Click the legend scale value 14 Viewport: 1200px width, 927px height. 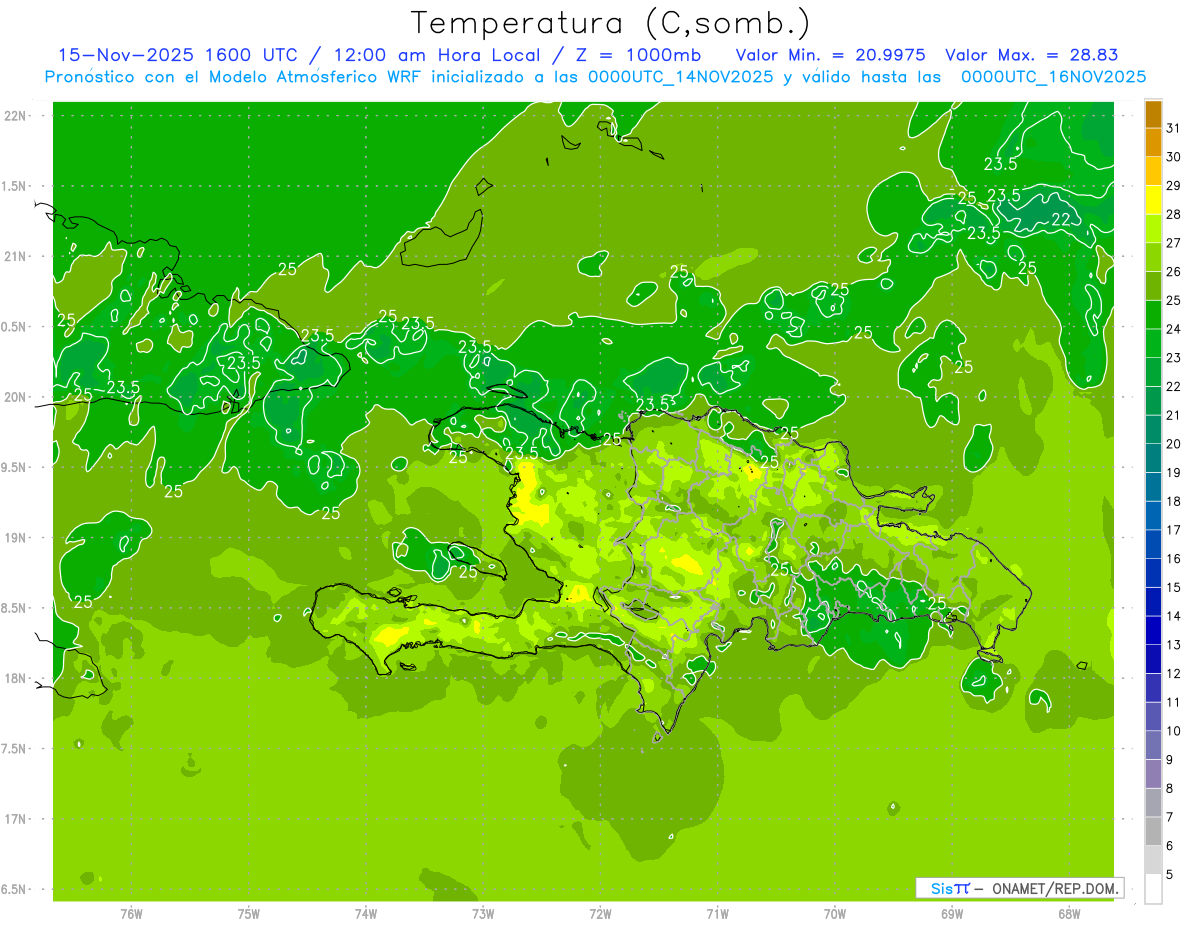click(1173, 616)
